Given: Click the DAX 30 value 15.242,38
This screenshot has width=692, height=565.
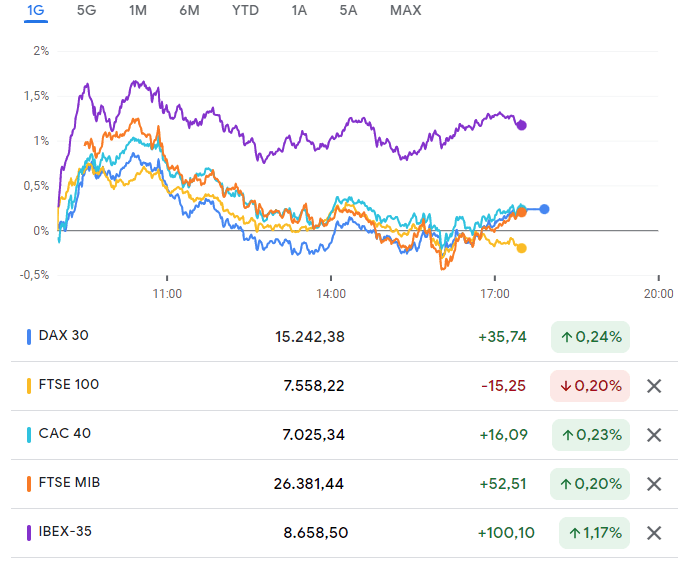Looking at the screenshot, I should (310, 337).
